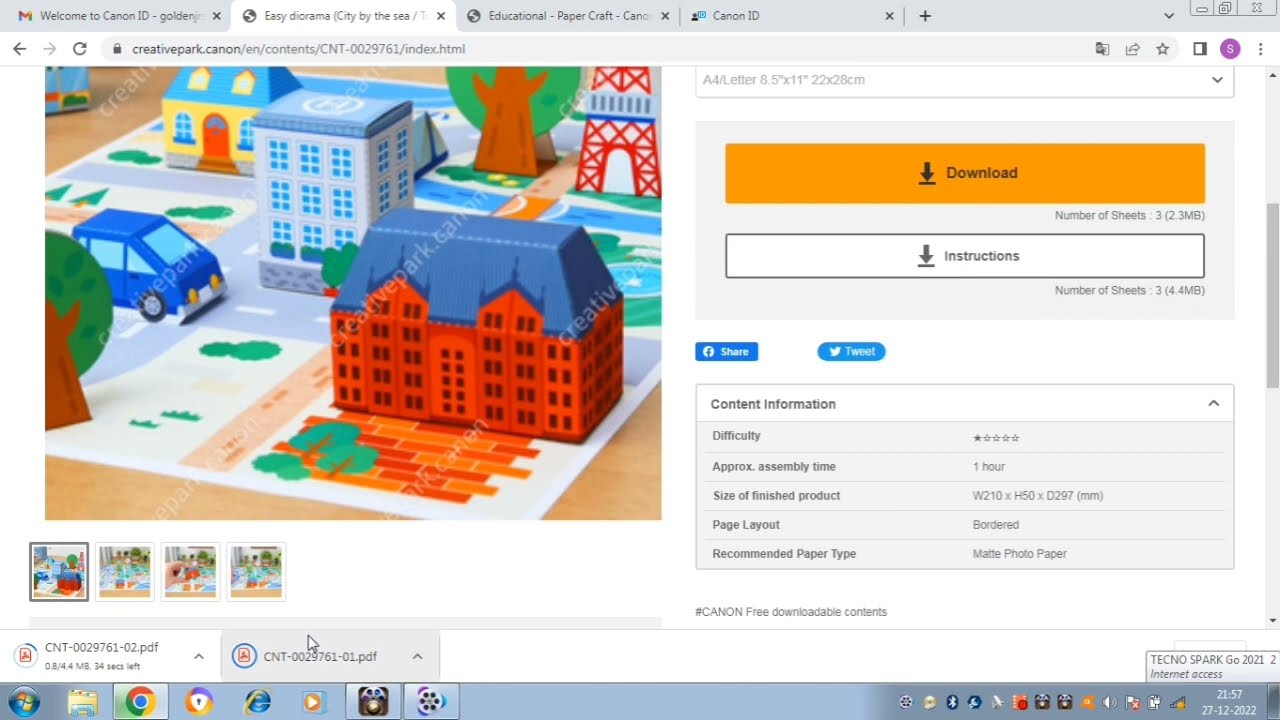Select third diorama thumbnail with hand
1280x720 pixels.
190,572
